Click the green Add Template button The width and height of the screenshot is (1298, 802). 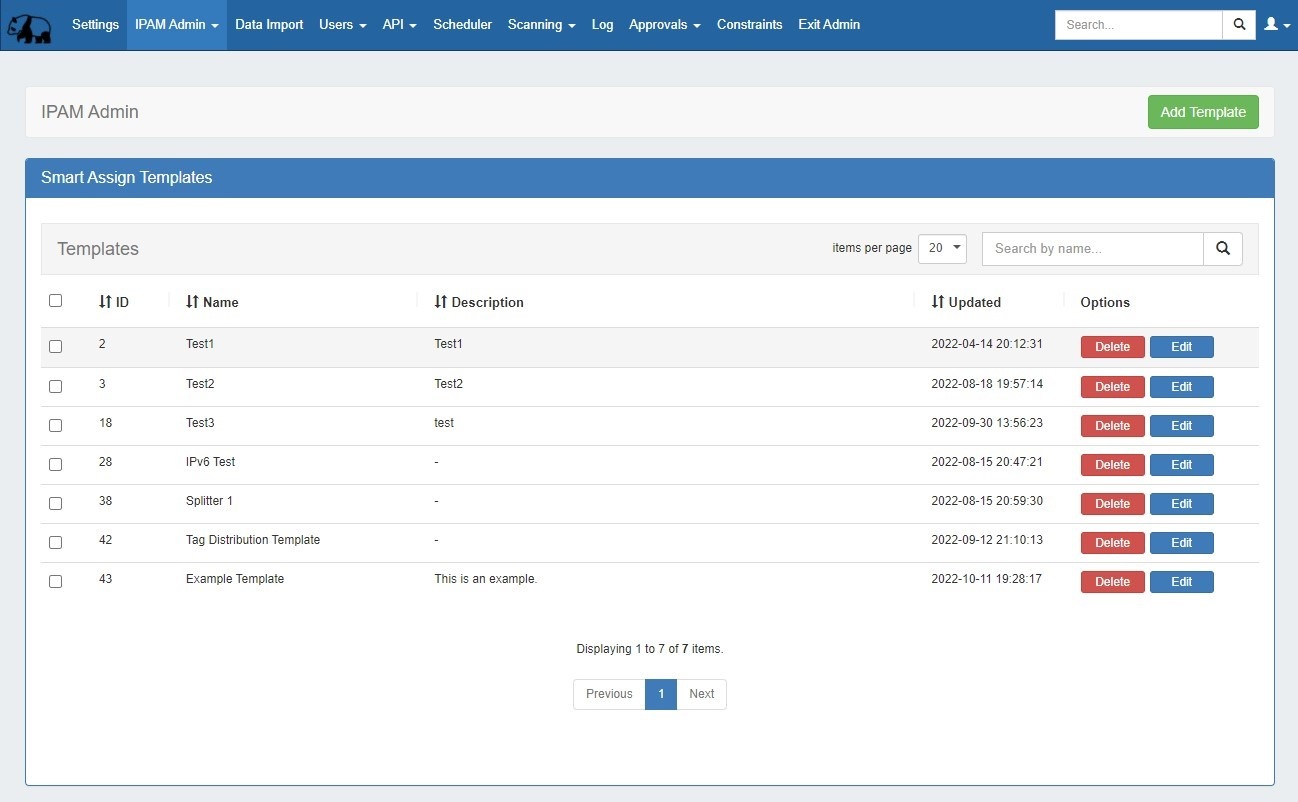tap(1202, 112)
